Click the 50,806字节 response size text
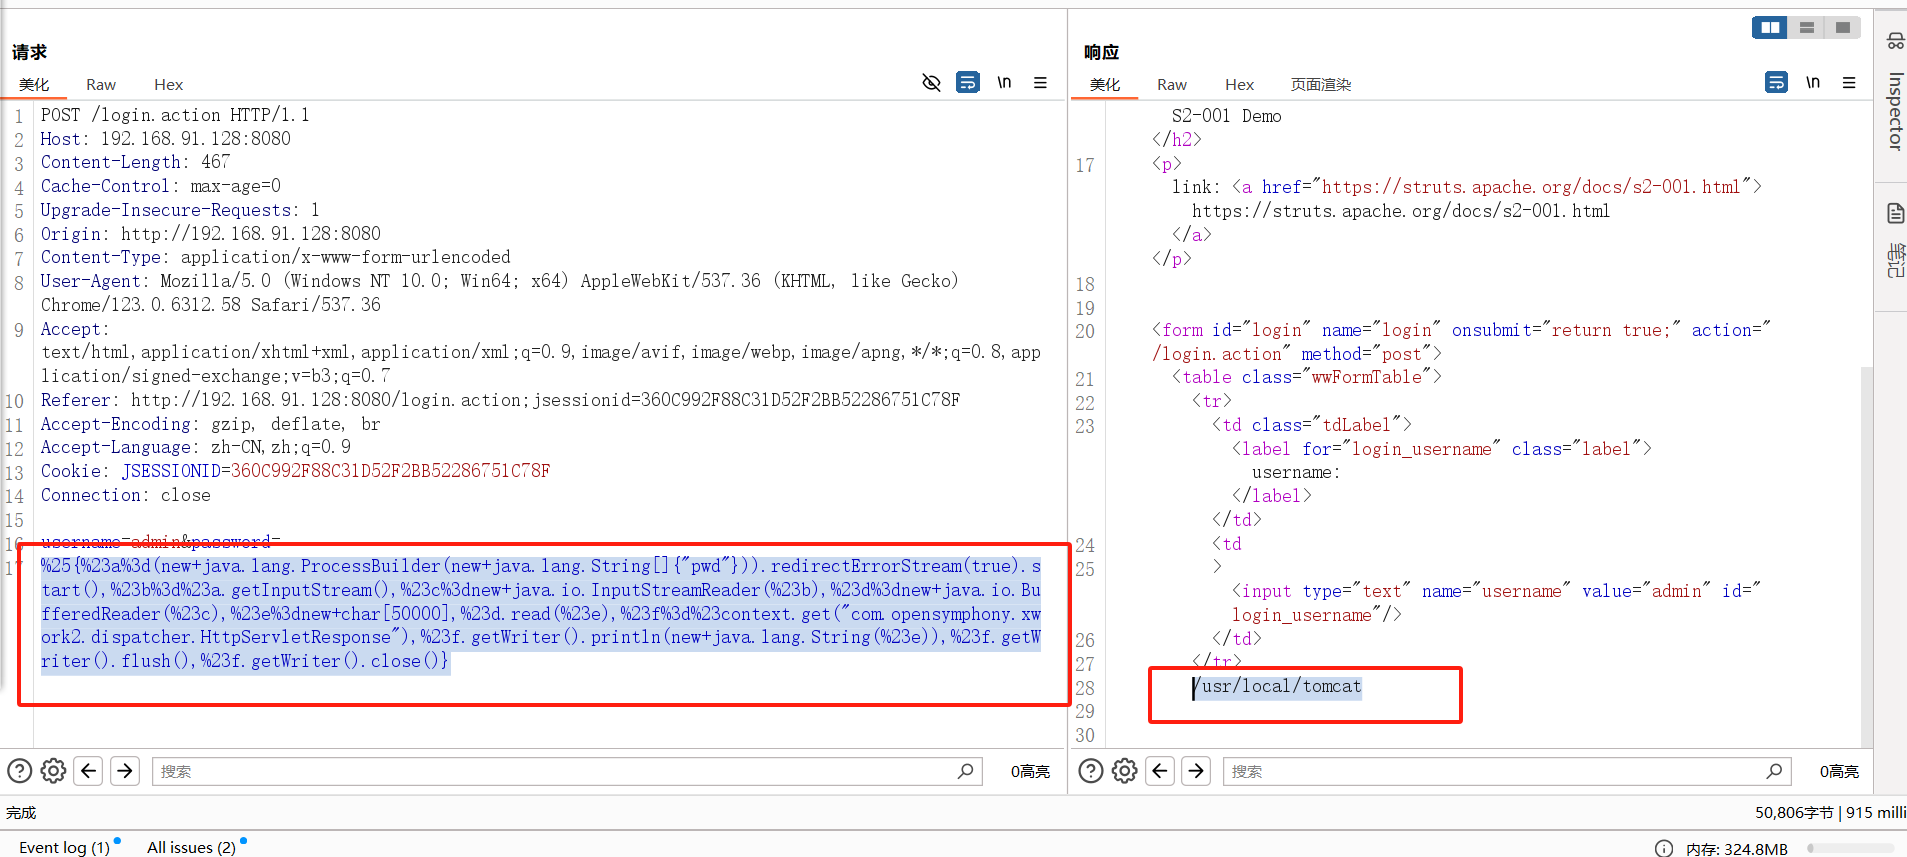The height and width of the screenshot is (857, 1907). (x=1793, y=812)
